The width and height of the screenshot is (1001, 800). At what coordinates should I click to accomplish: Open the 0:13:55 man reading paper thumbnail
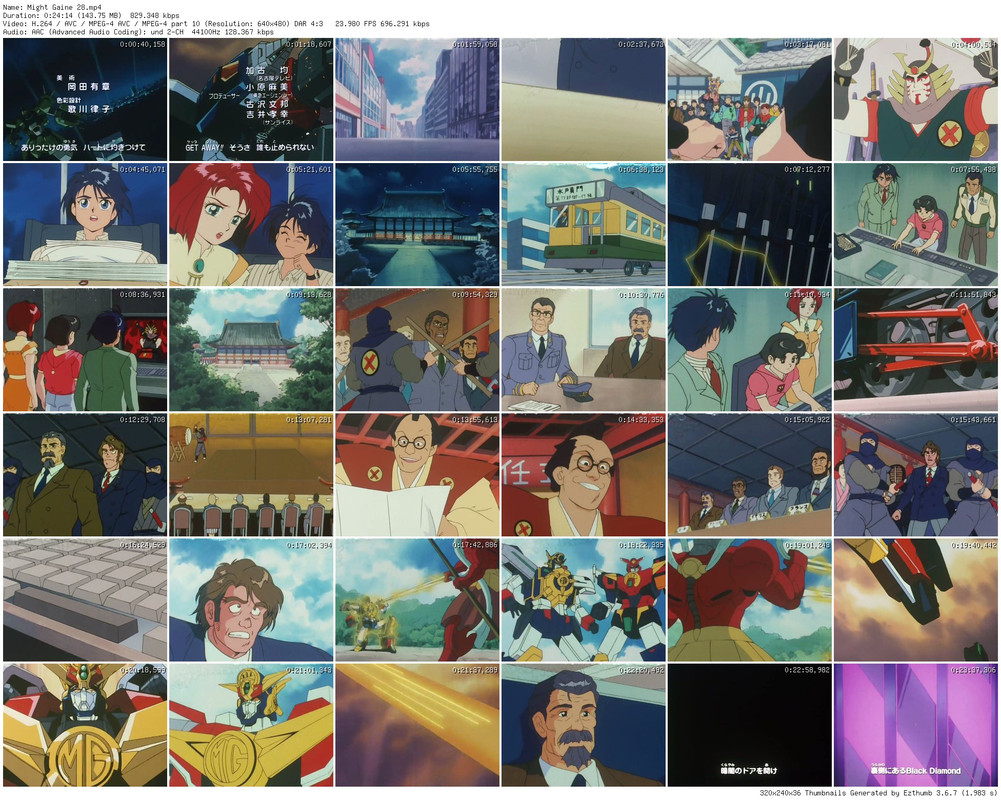(418, 475)
